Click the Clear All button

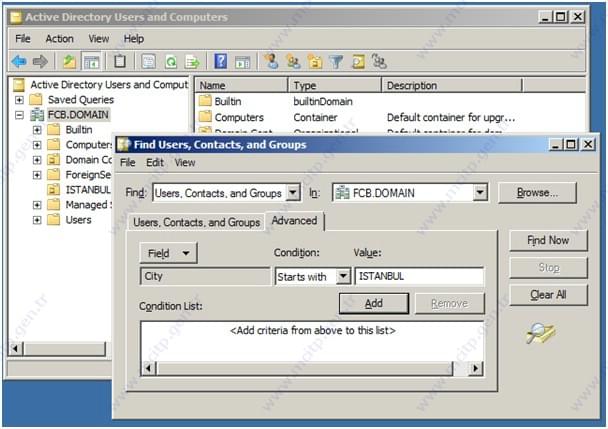pyautogui.click(x=548, y=295)
